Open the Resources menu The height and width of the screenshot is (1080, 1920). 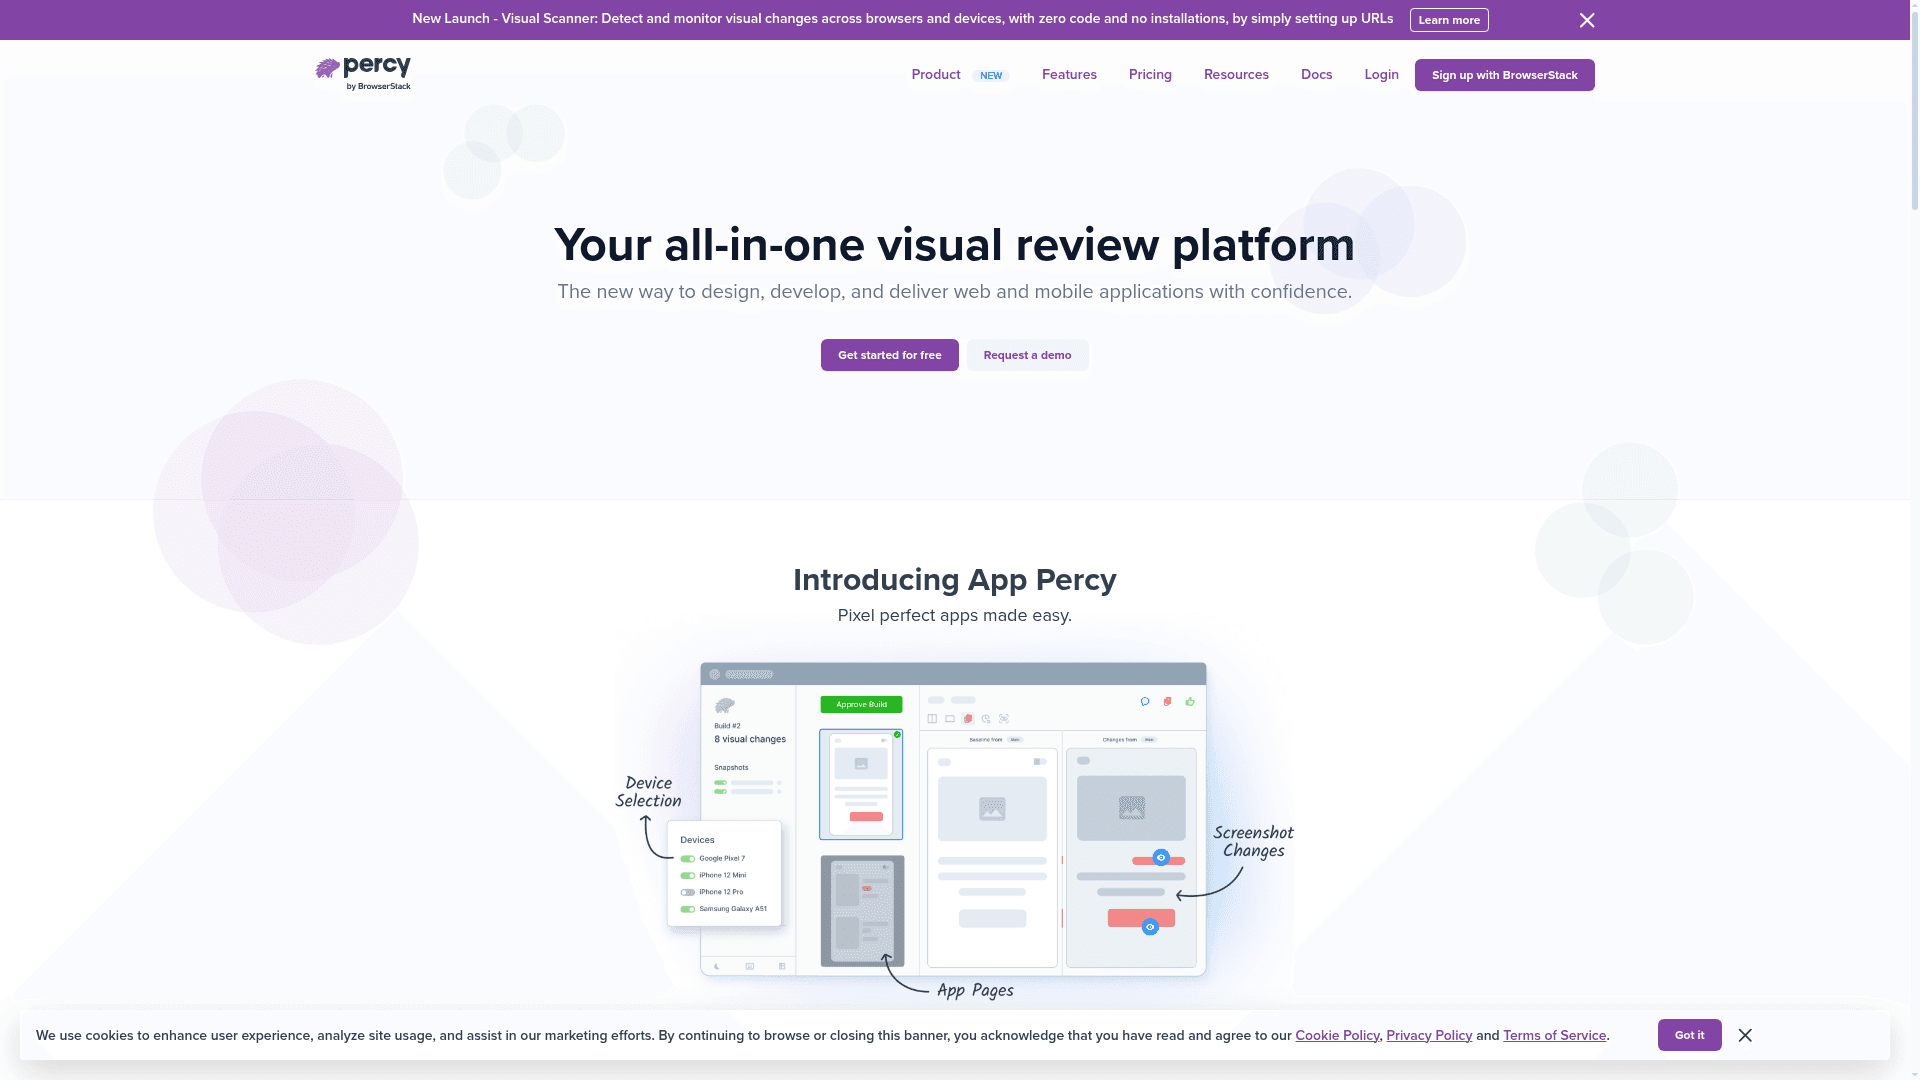point(1236,75)
